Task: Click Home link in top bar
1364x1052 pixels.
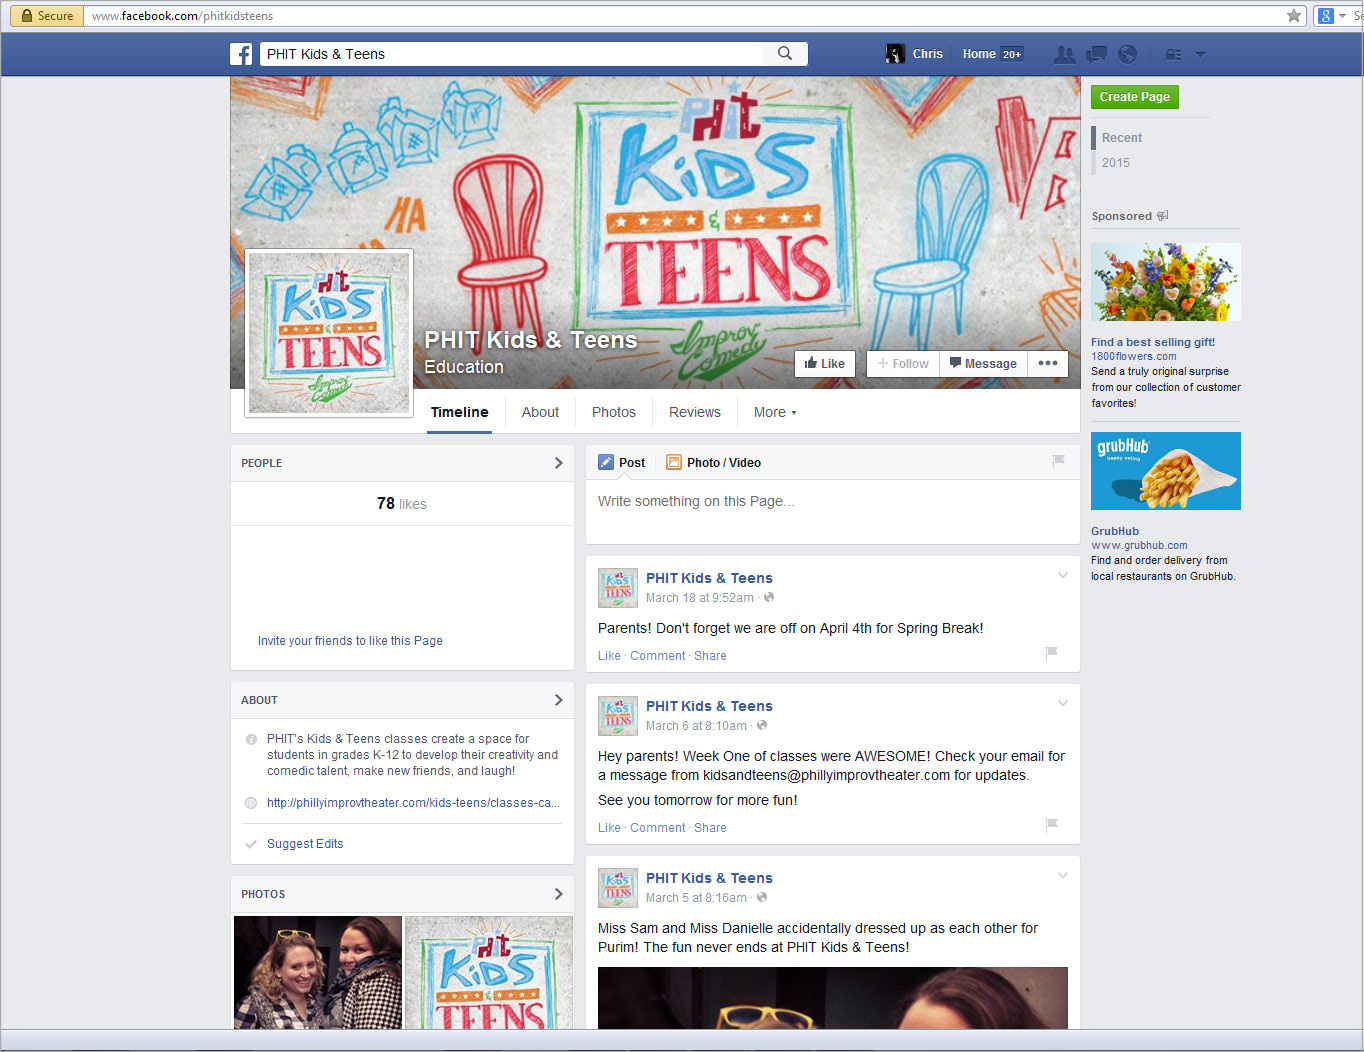Action: click(979, 54)
